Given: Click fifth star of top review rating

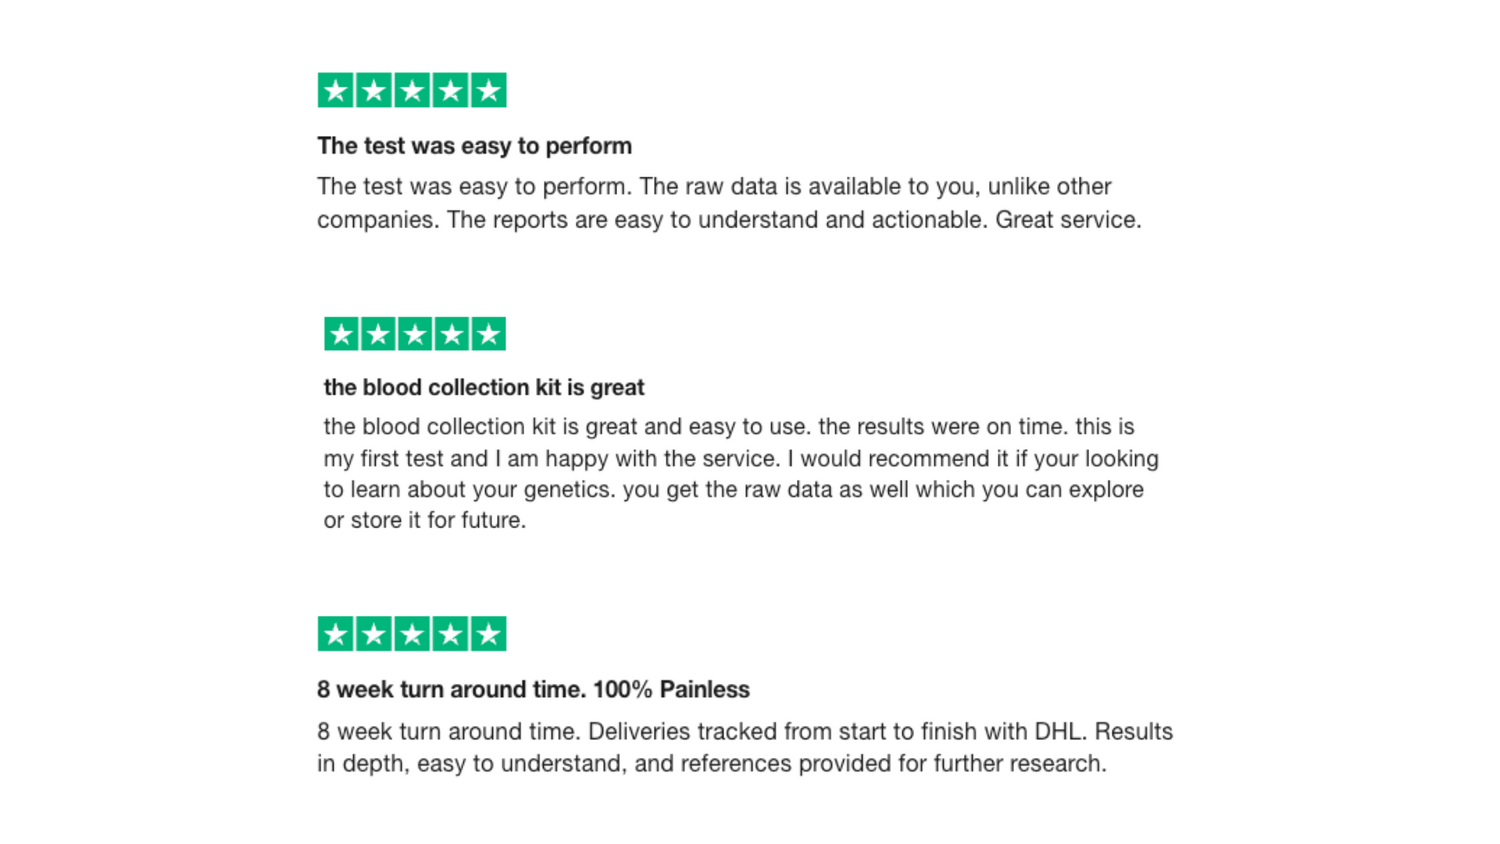Looking at the screenshot, I should click(489, 91).
